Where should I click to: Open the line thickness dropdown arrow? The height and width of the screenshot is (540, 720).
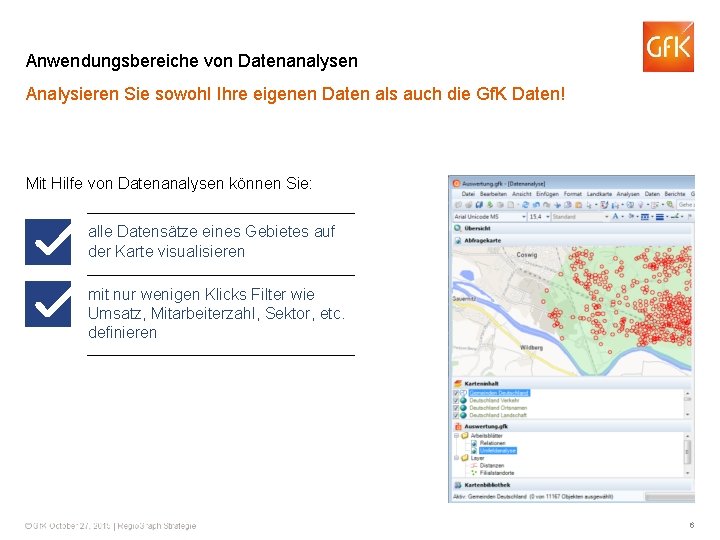(667, 217)
